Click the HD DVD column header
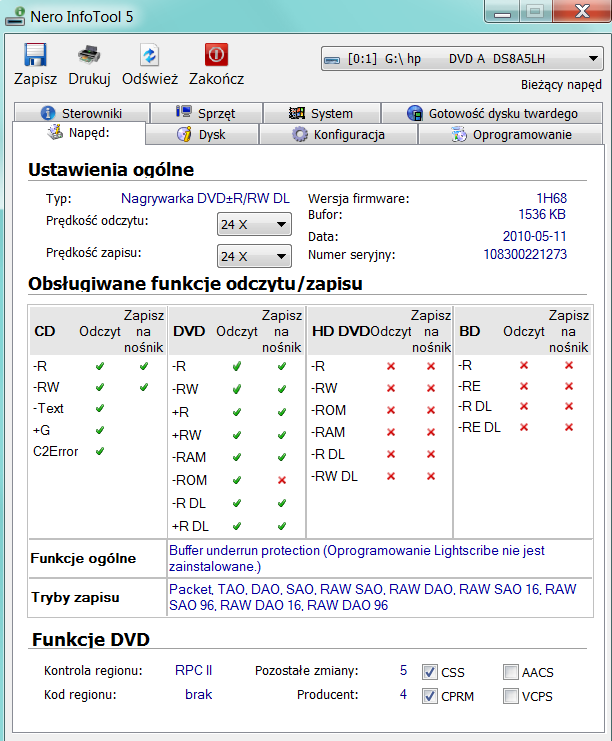 click(341, 331)
